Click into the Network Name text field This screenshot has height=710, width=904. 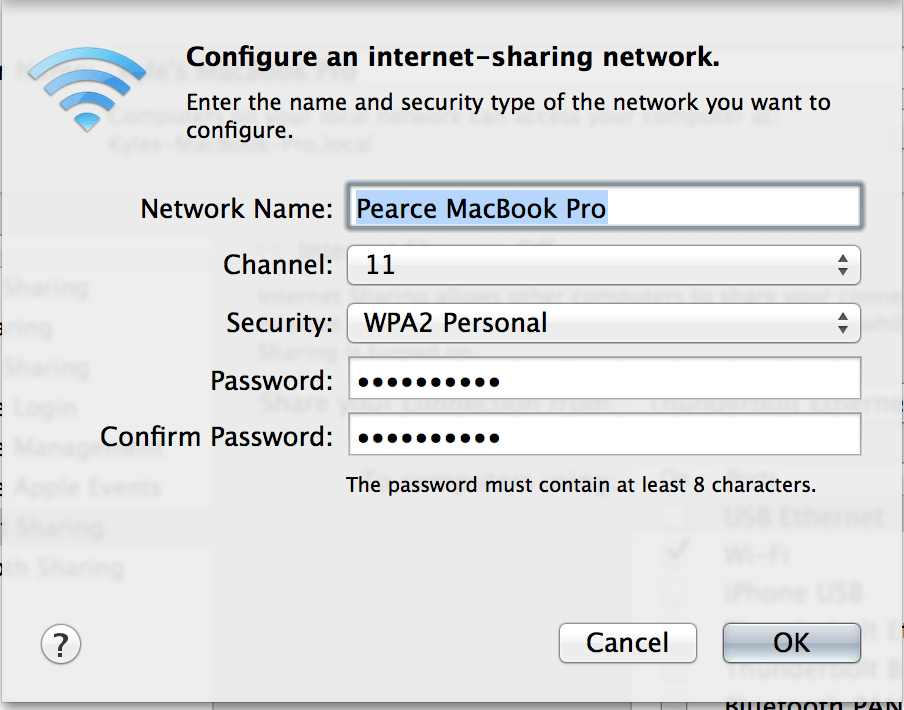(605, 207)
